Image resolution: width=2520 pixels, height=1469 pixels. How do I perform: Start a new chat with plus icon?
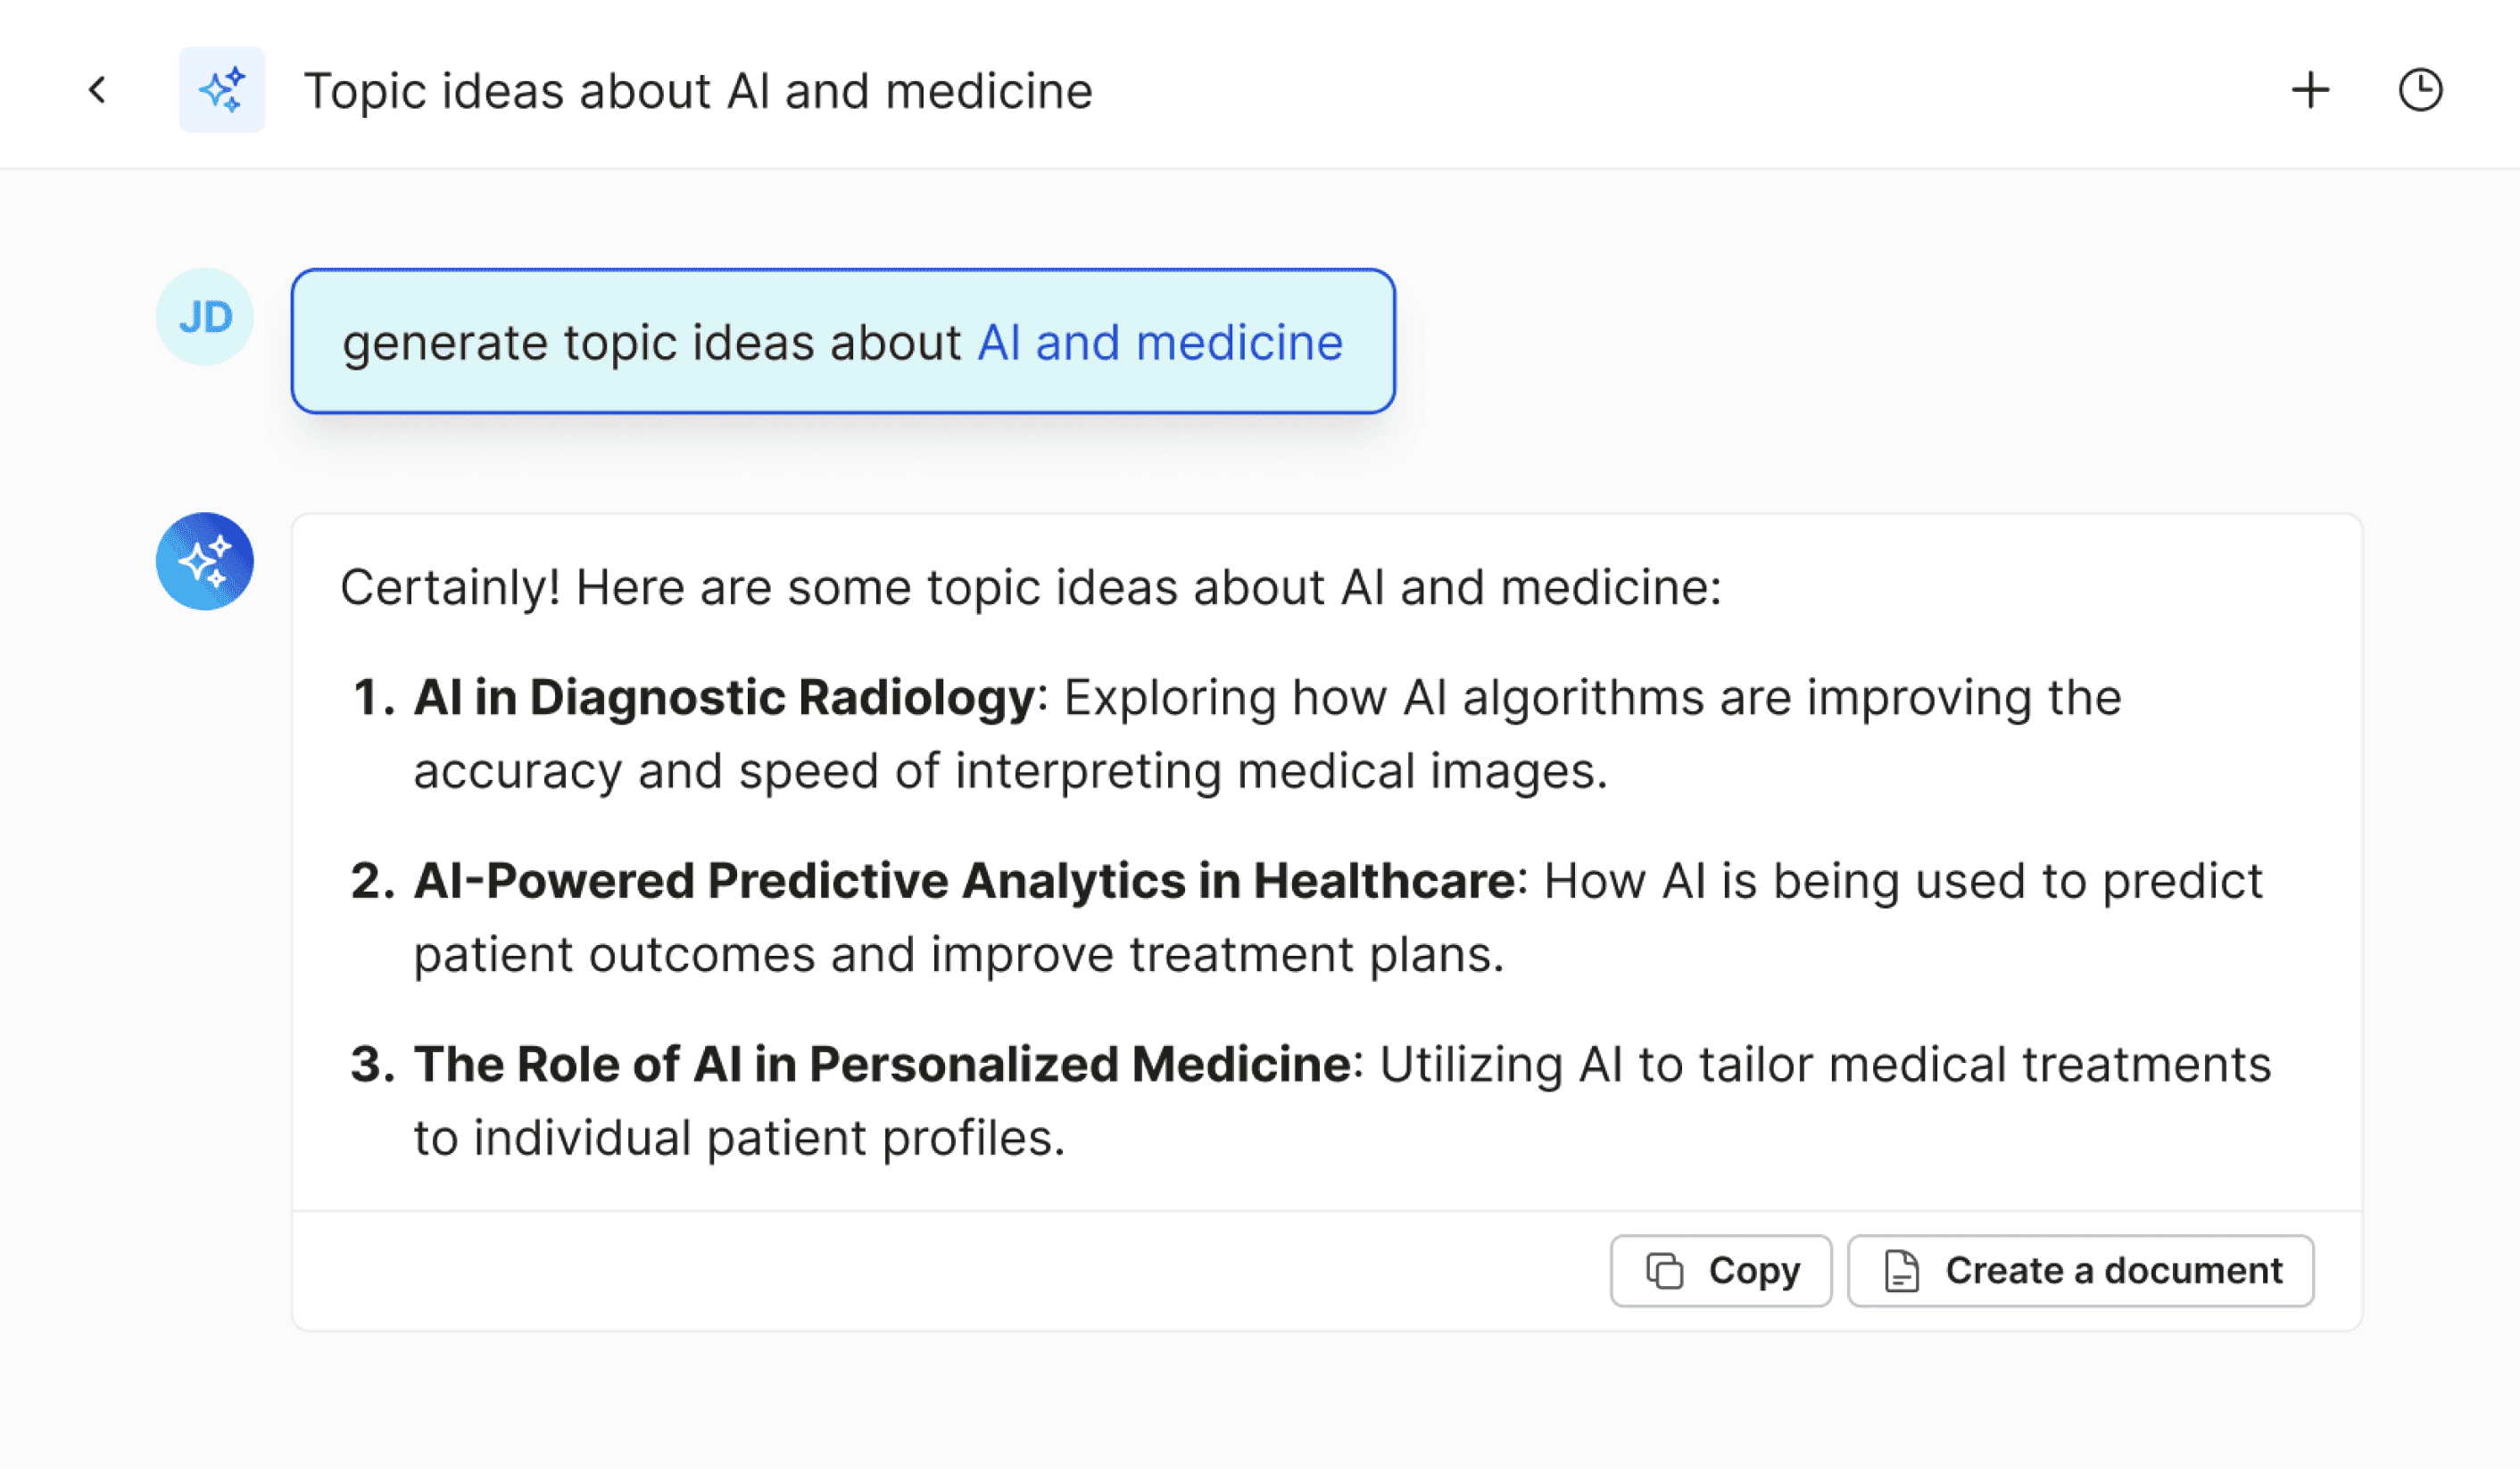pos(2310,90)
